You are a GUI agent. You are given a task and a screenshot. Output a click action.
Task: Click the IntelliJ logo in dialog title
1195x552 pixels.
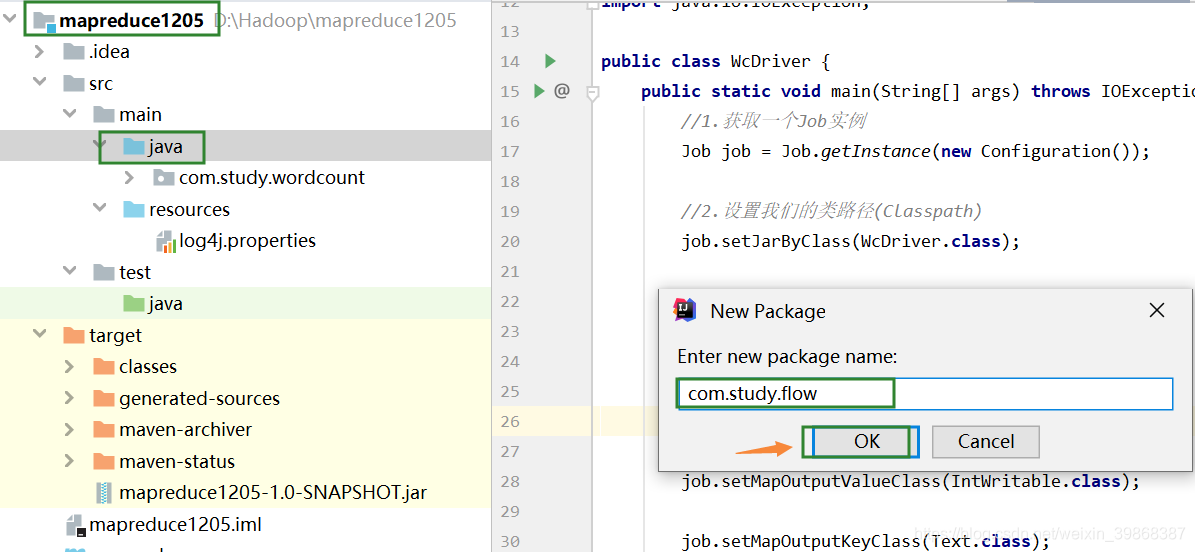(684, 310)
